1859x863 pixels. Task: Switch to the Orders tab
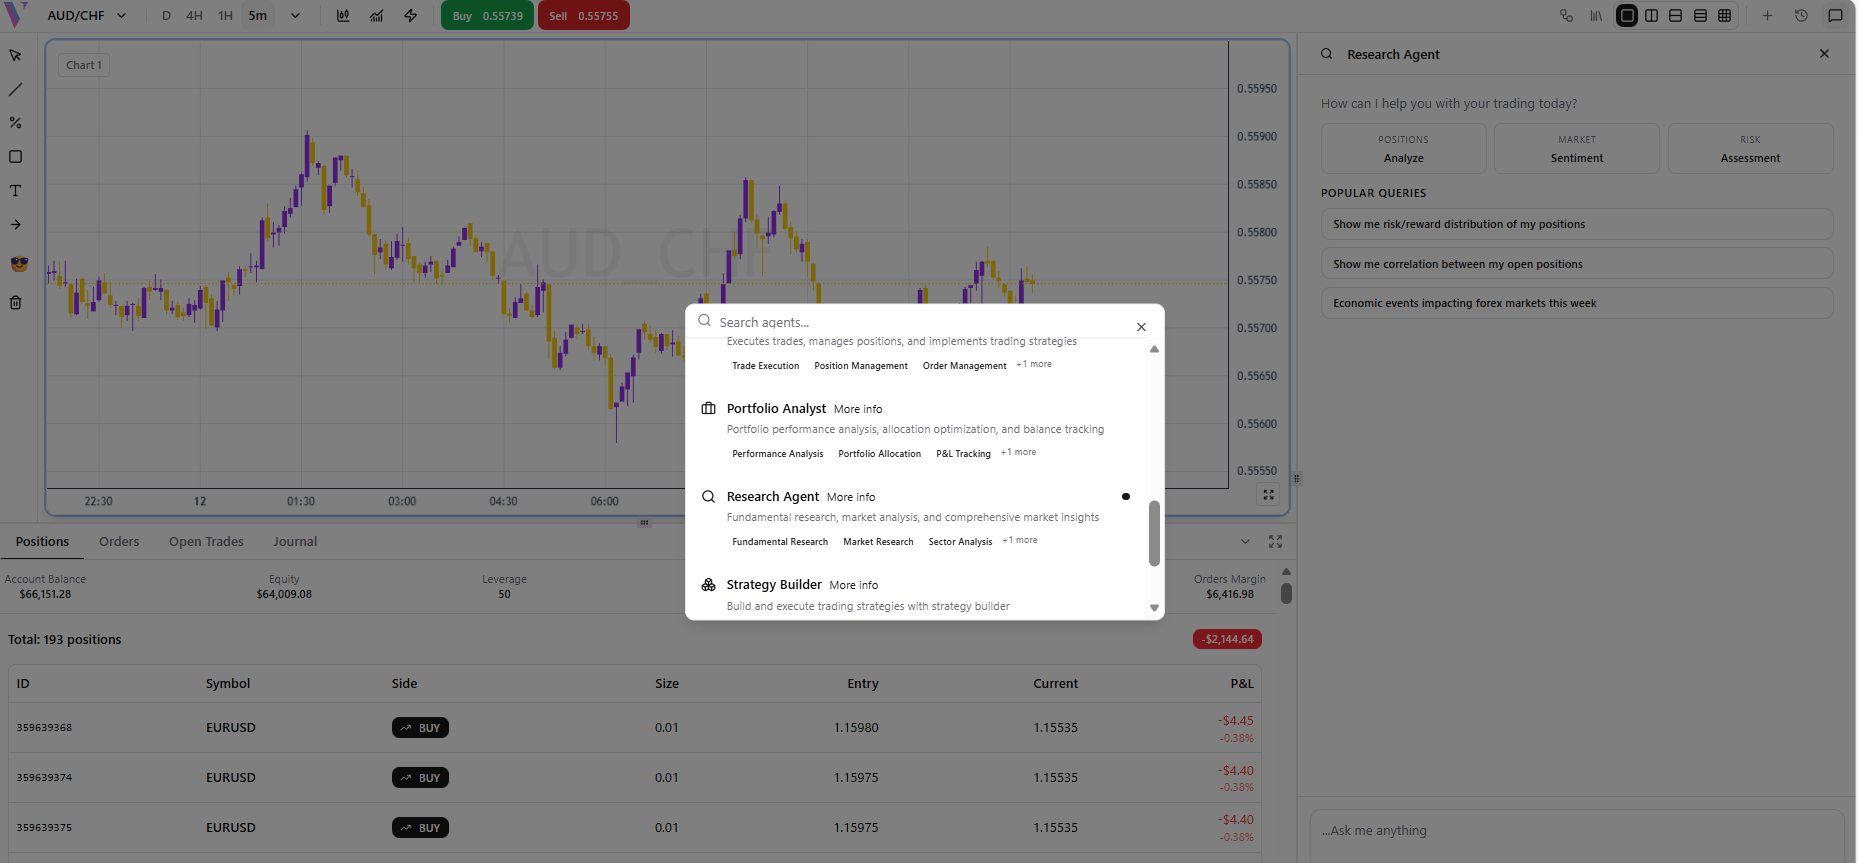(x=119, y=542)
